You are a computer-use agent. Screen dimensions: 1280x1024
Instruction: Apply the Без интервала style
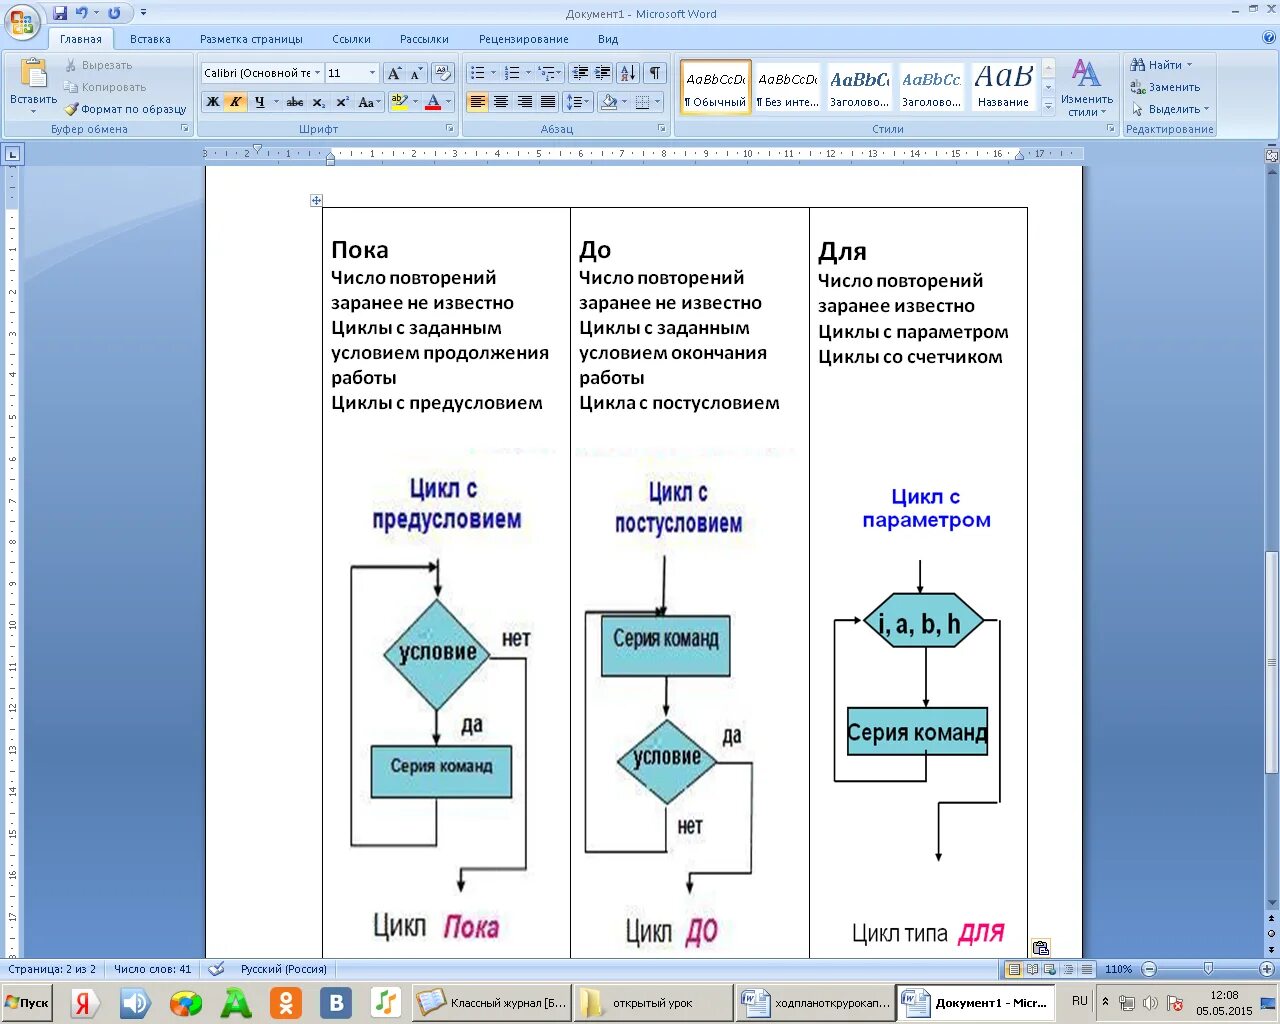pos(788,87)
